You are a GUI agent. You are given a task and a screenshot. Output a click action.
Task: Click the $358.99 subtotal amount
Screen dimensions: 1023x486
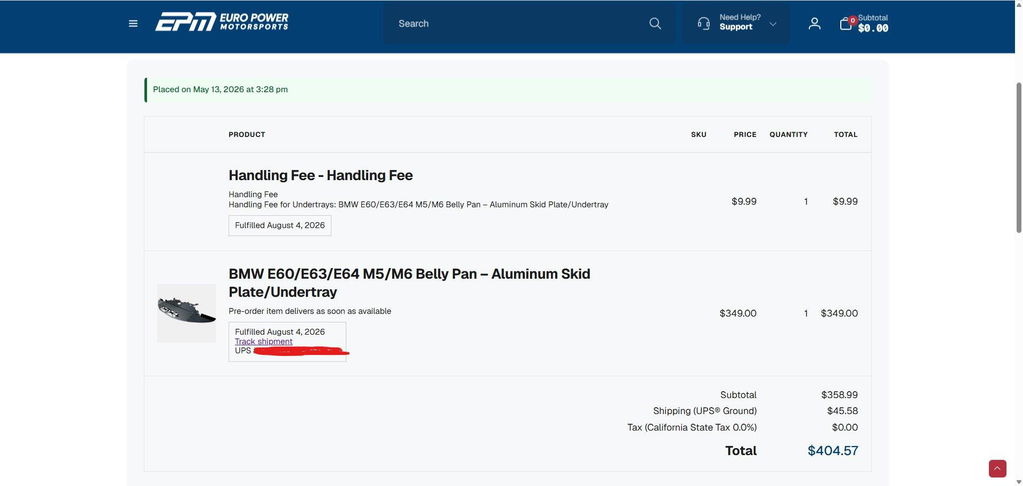840,395
